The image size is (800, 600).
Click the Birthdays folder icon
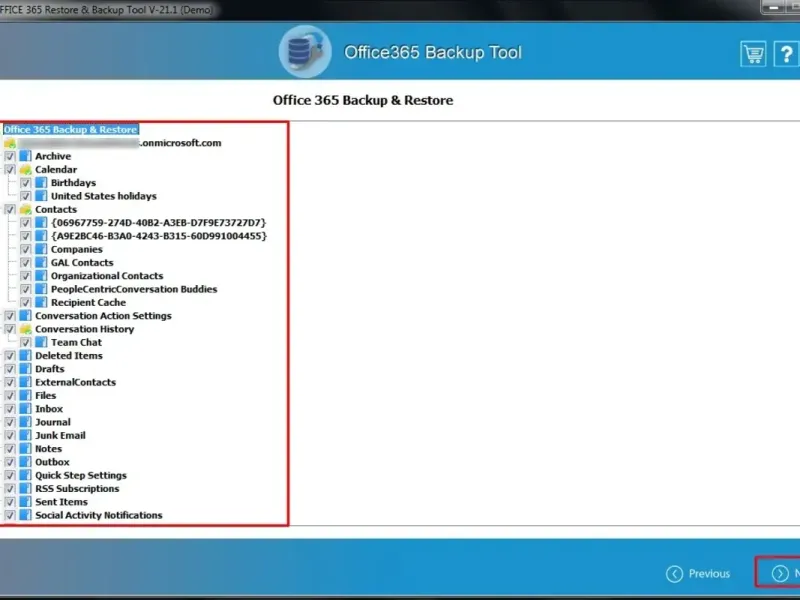[41, 183]
